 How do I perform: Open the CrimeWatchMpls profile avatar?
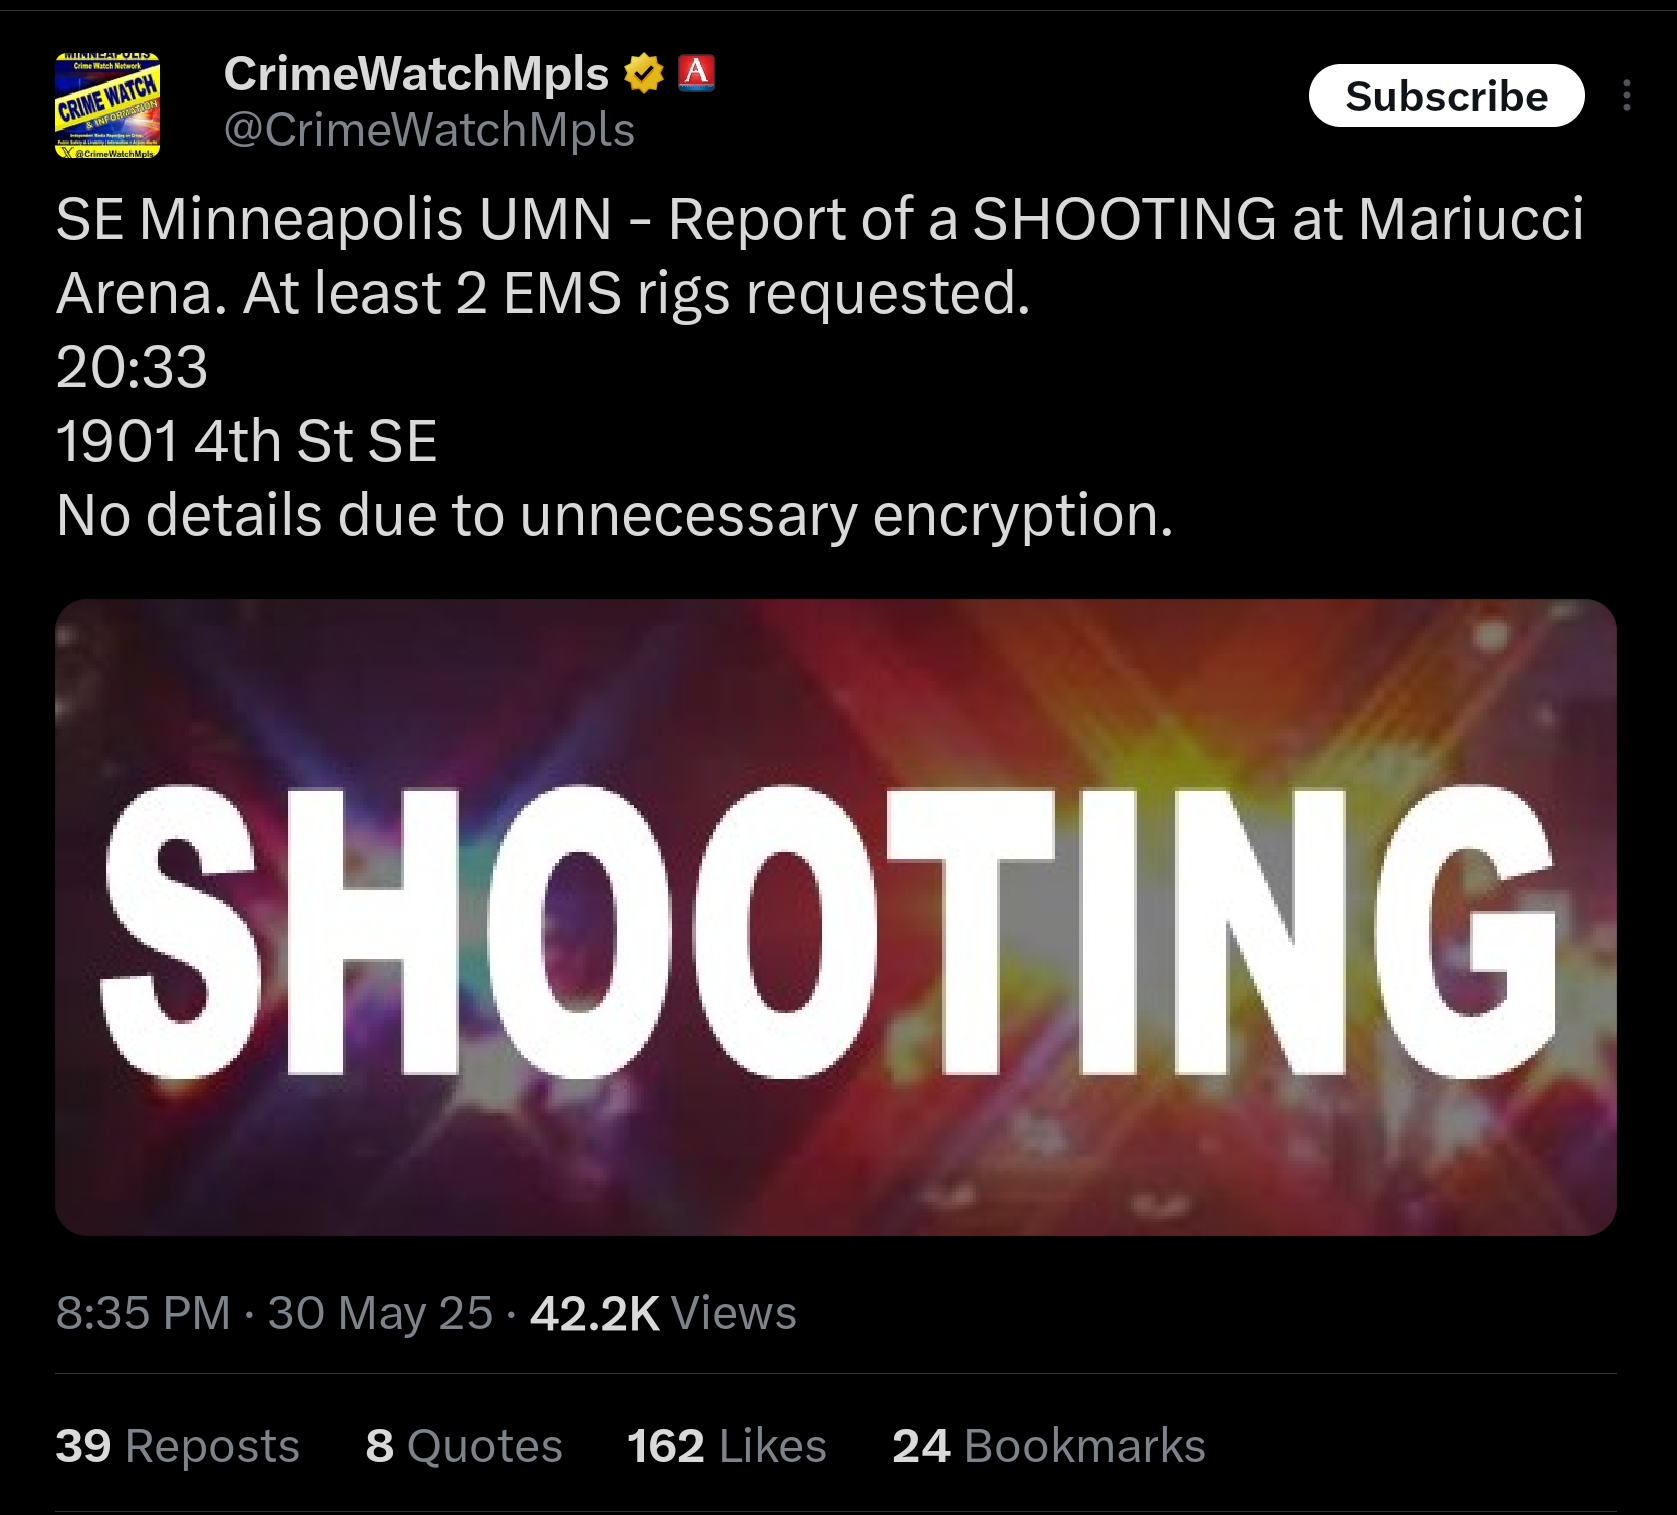(107, 106)
